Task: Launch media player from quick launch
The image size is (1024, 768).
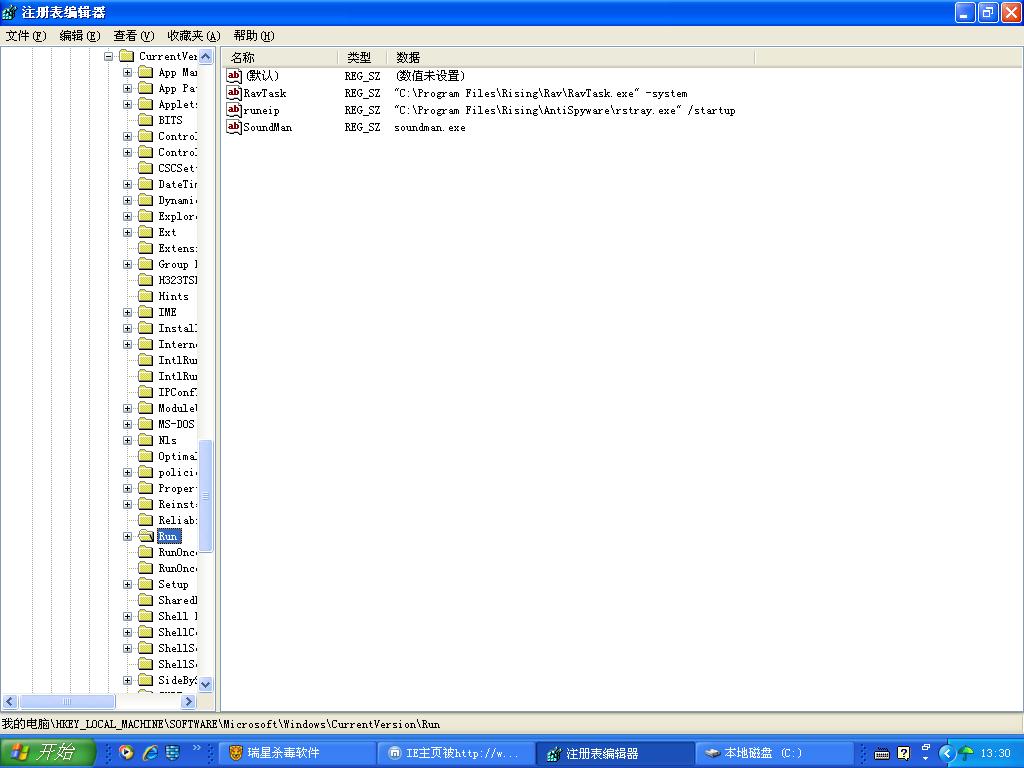Action: pos(126,753)
